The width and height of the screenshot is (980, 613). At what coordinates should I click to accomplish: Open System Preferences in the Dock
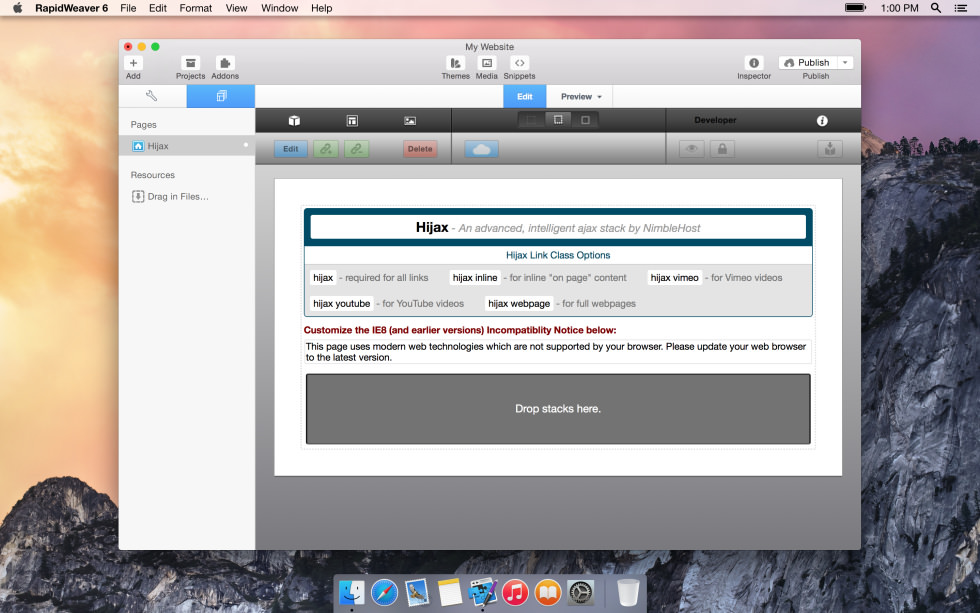[580, 592]
